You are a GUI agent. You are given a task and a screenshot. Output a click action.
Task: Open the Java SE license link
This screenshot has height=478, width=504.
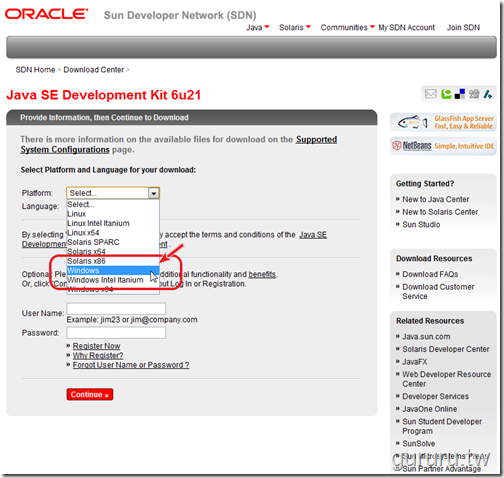click(313, 235)
